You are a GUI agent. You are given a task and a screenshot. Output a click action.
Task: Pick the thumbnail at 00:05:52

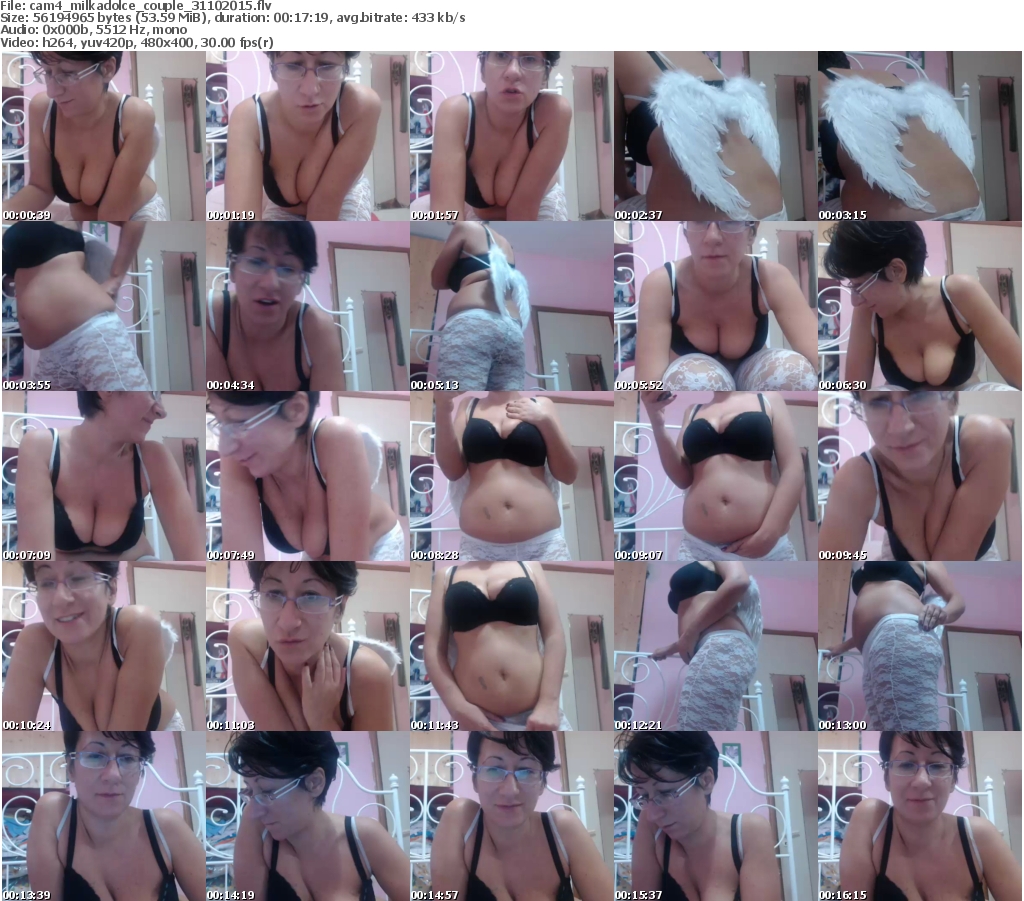pos(716,306)
